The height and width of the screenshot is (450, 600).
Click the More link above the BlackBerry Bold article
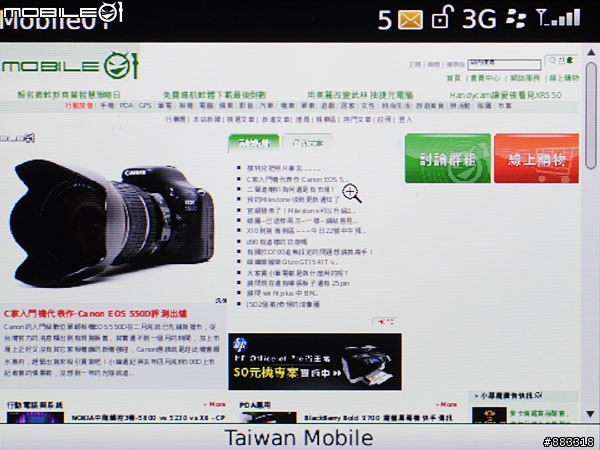click(x=446, y=404)
